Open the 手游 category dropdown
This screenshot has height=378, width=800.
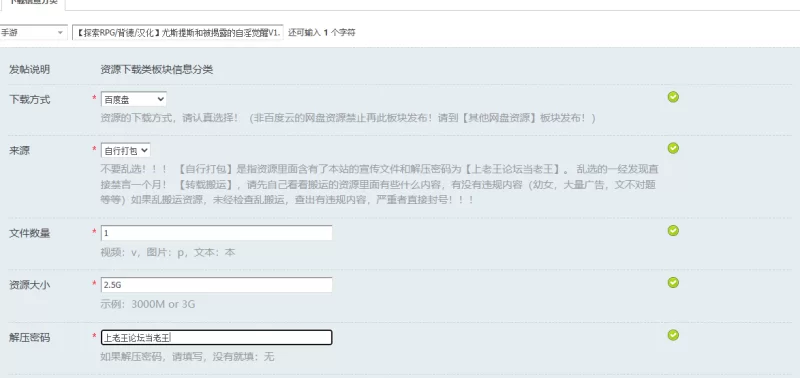pos(33,33)
